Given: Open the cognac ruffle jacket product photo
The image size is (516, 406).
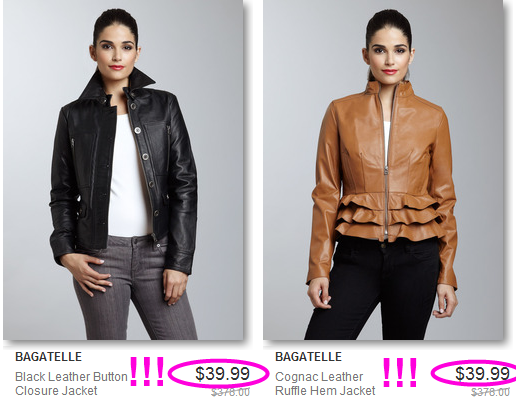Looking at the screenshot, I should click(383, 170).
